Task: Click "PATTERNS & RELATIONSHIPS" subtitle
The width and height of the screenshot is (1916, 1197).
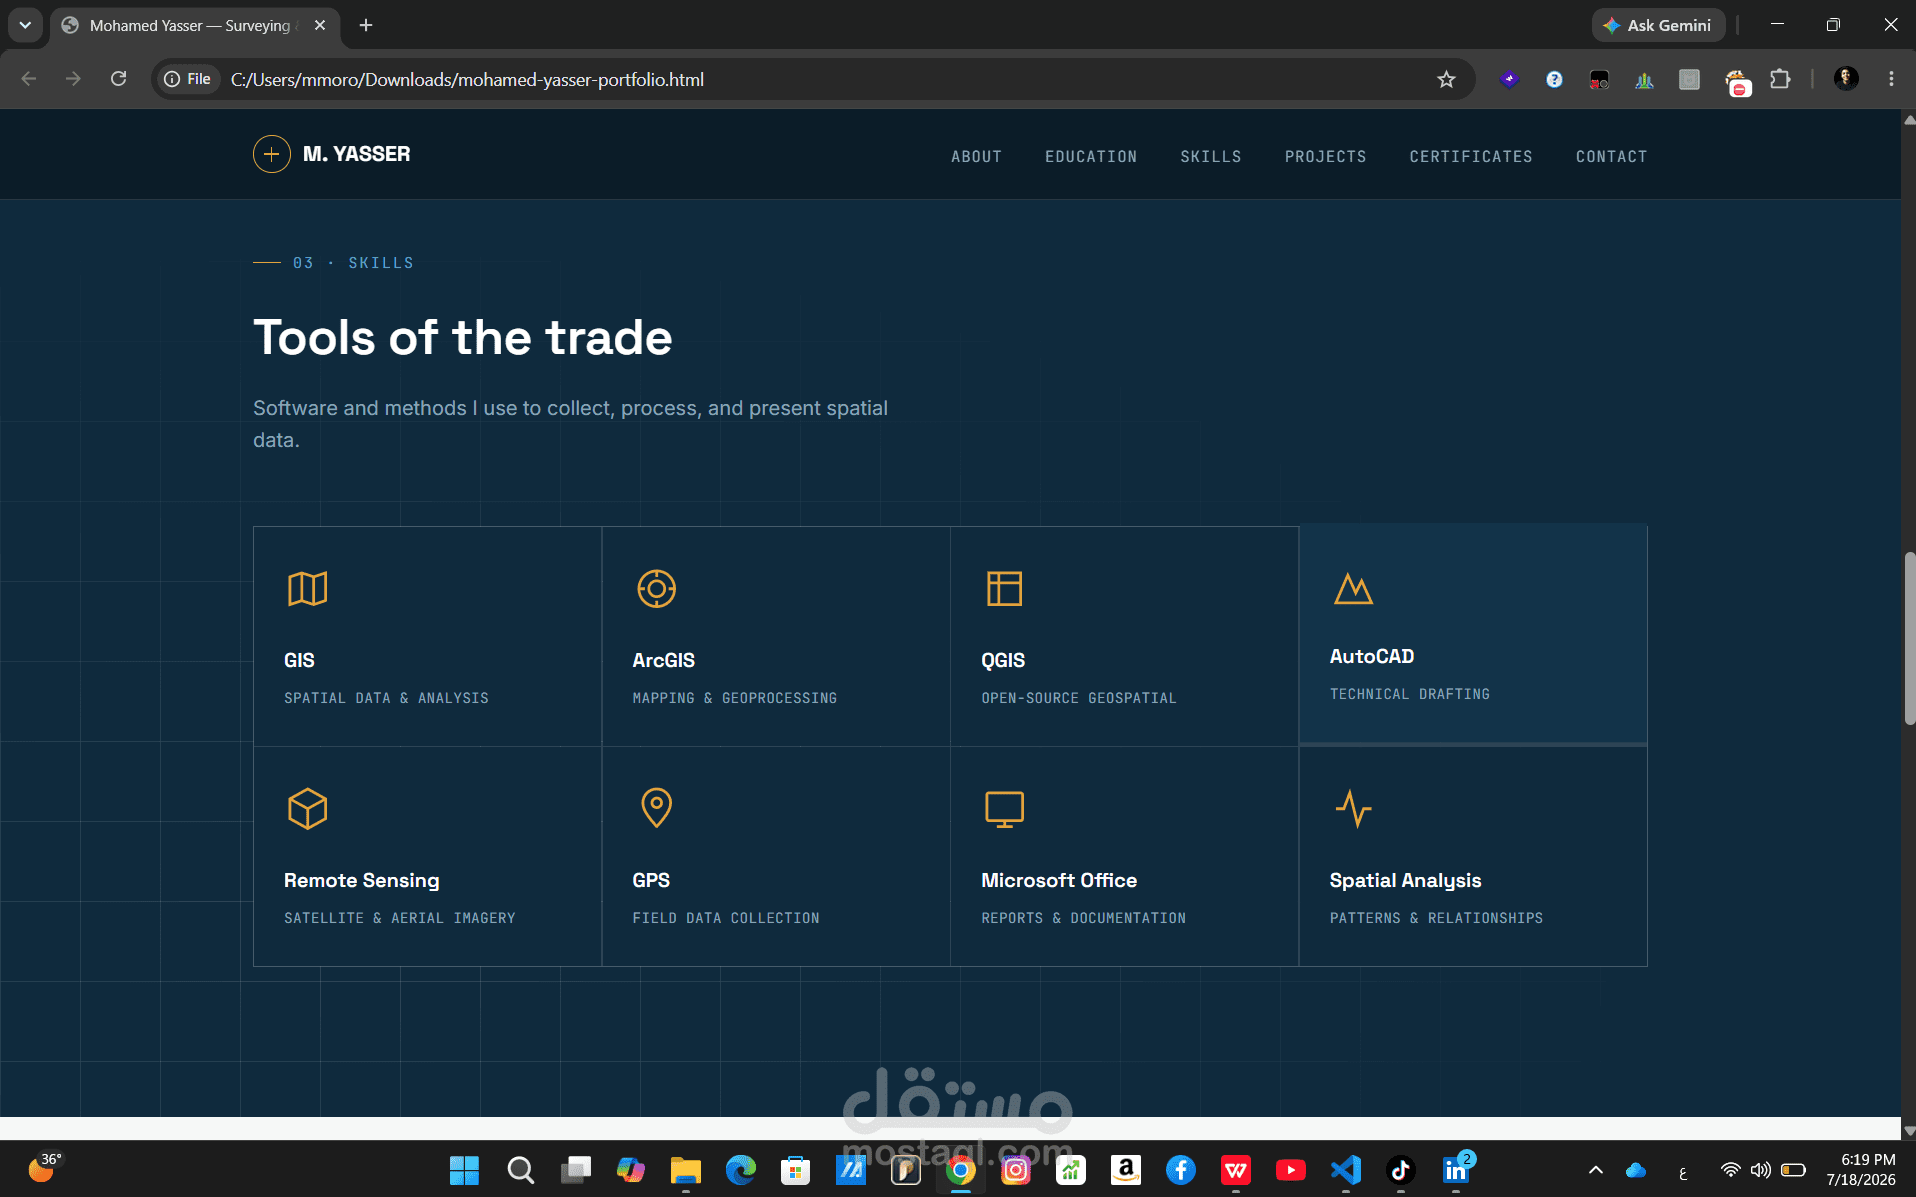Action: 1436,918
